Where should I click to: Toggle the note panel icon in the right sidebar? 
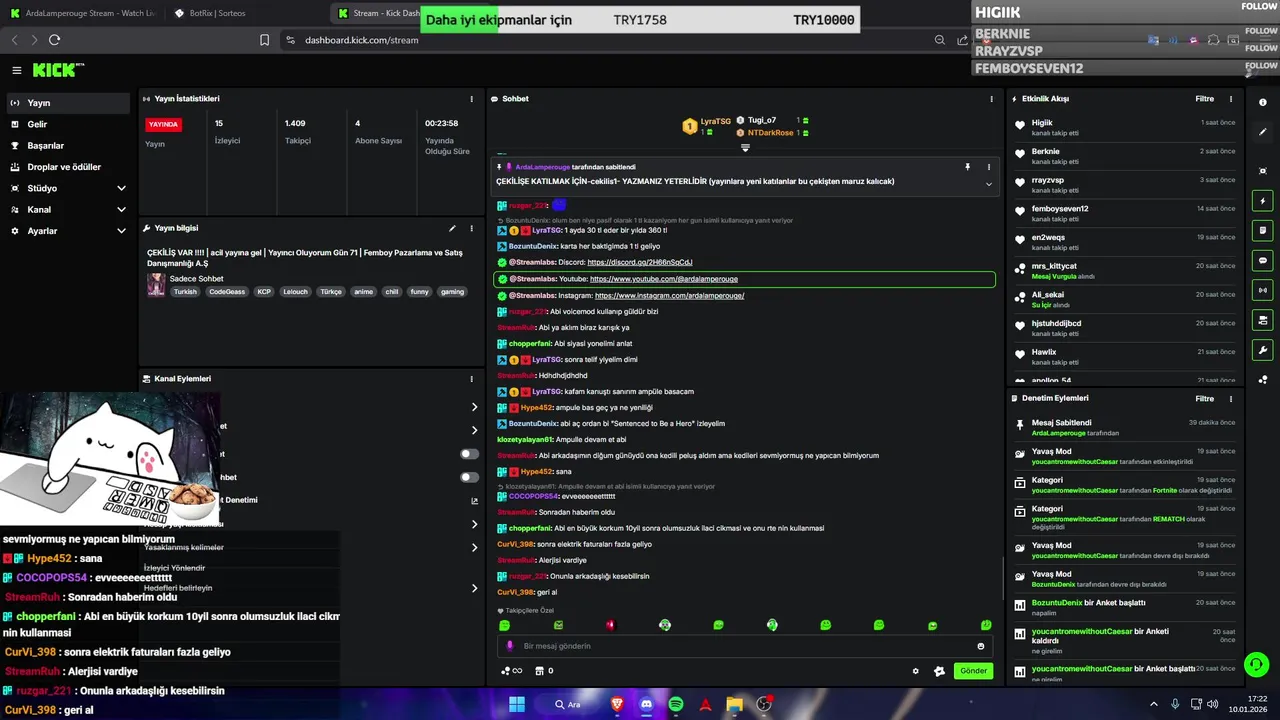1263,230
